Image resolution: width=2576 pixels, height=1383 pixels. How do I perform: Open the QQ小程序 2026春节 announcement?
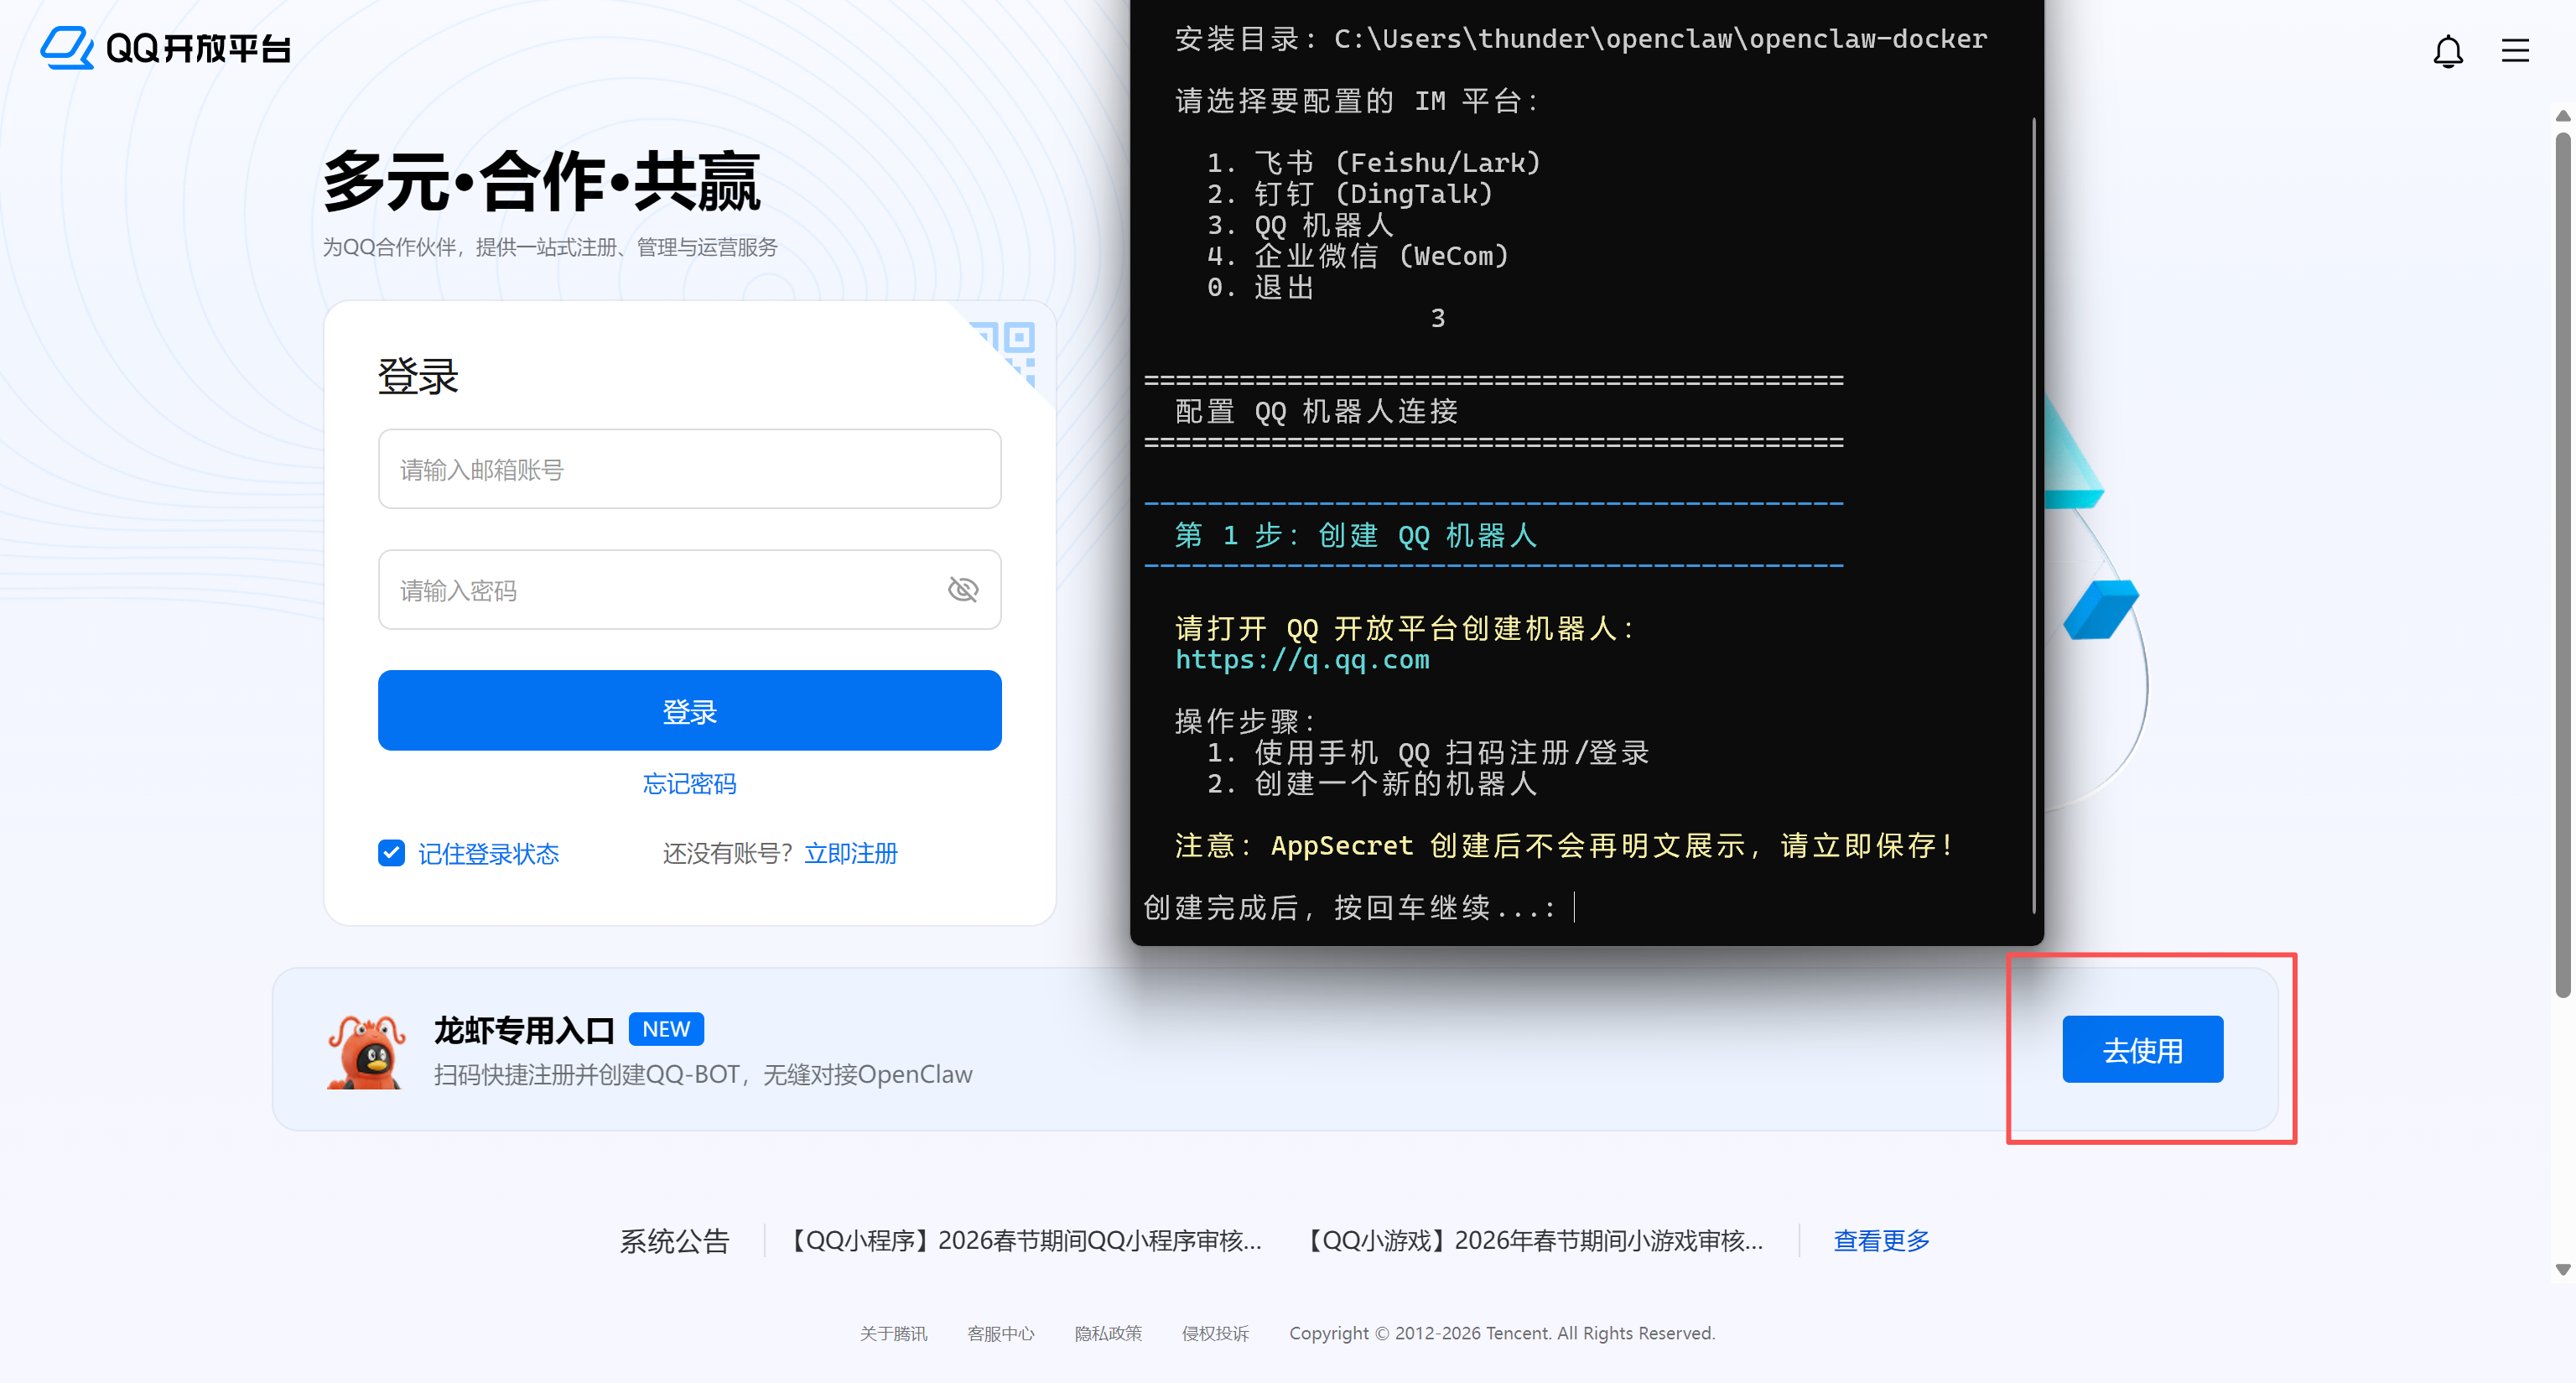(x=1025, y=1240)
